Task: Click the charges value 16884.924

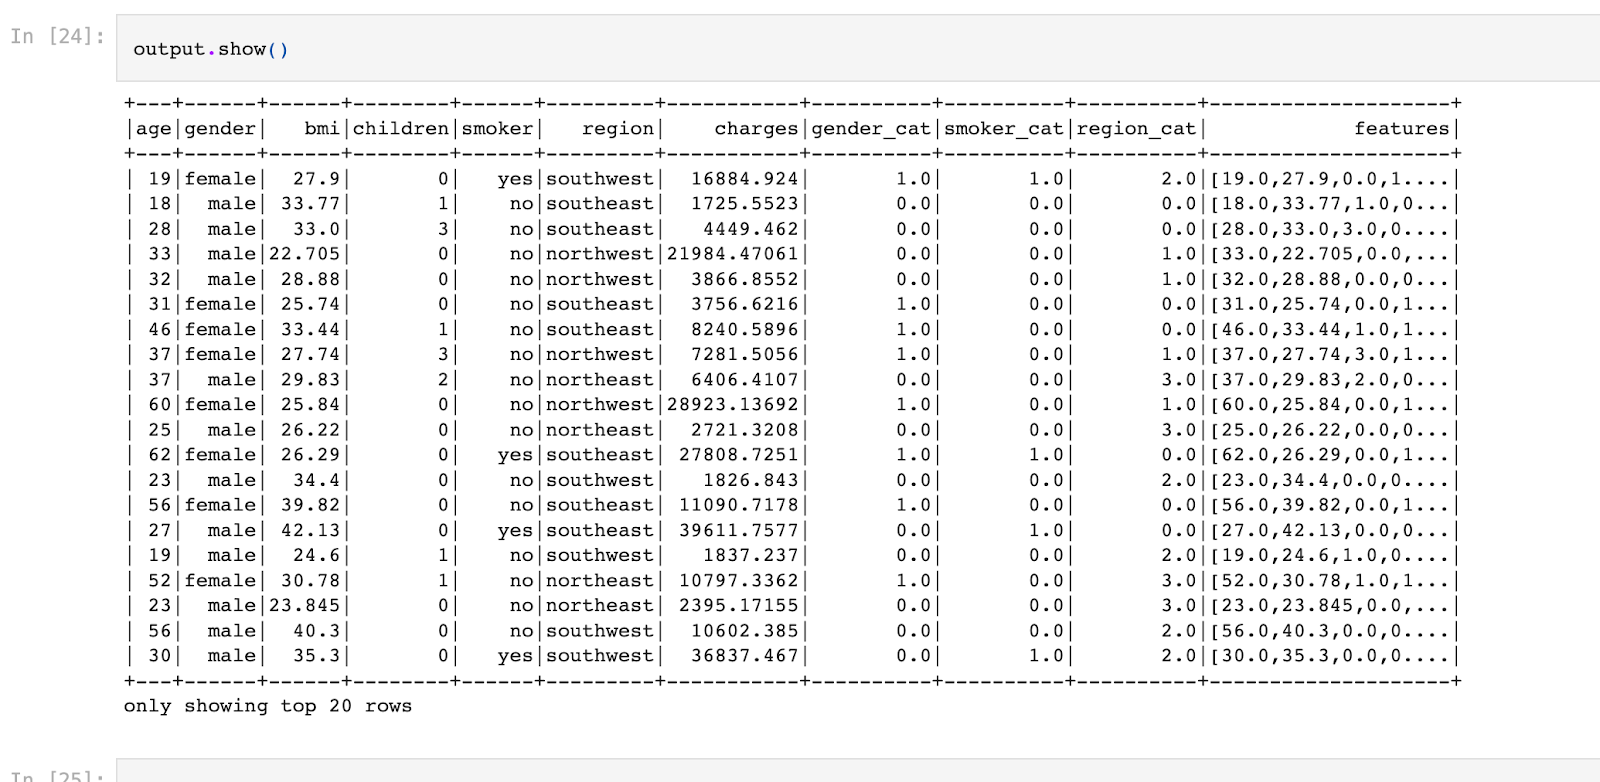Action: [x=745, y=179]
